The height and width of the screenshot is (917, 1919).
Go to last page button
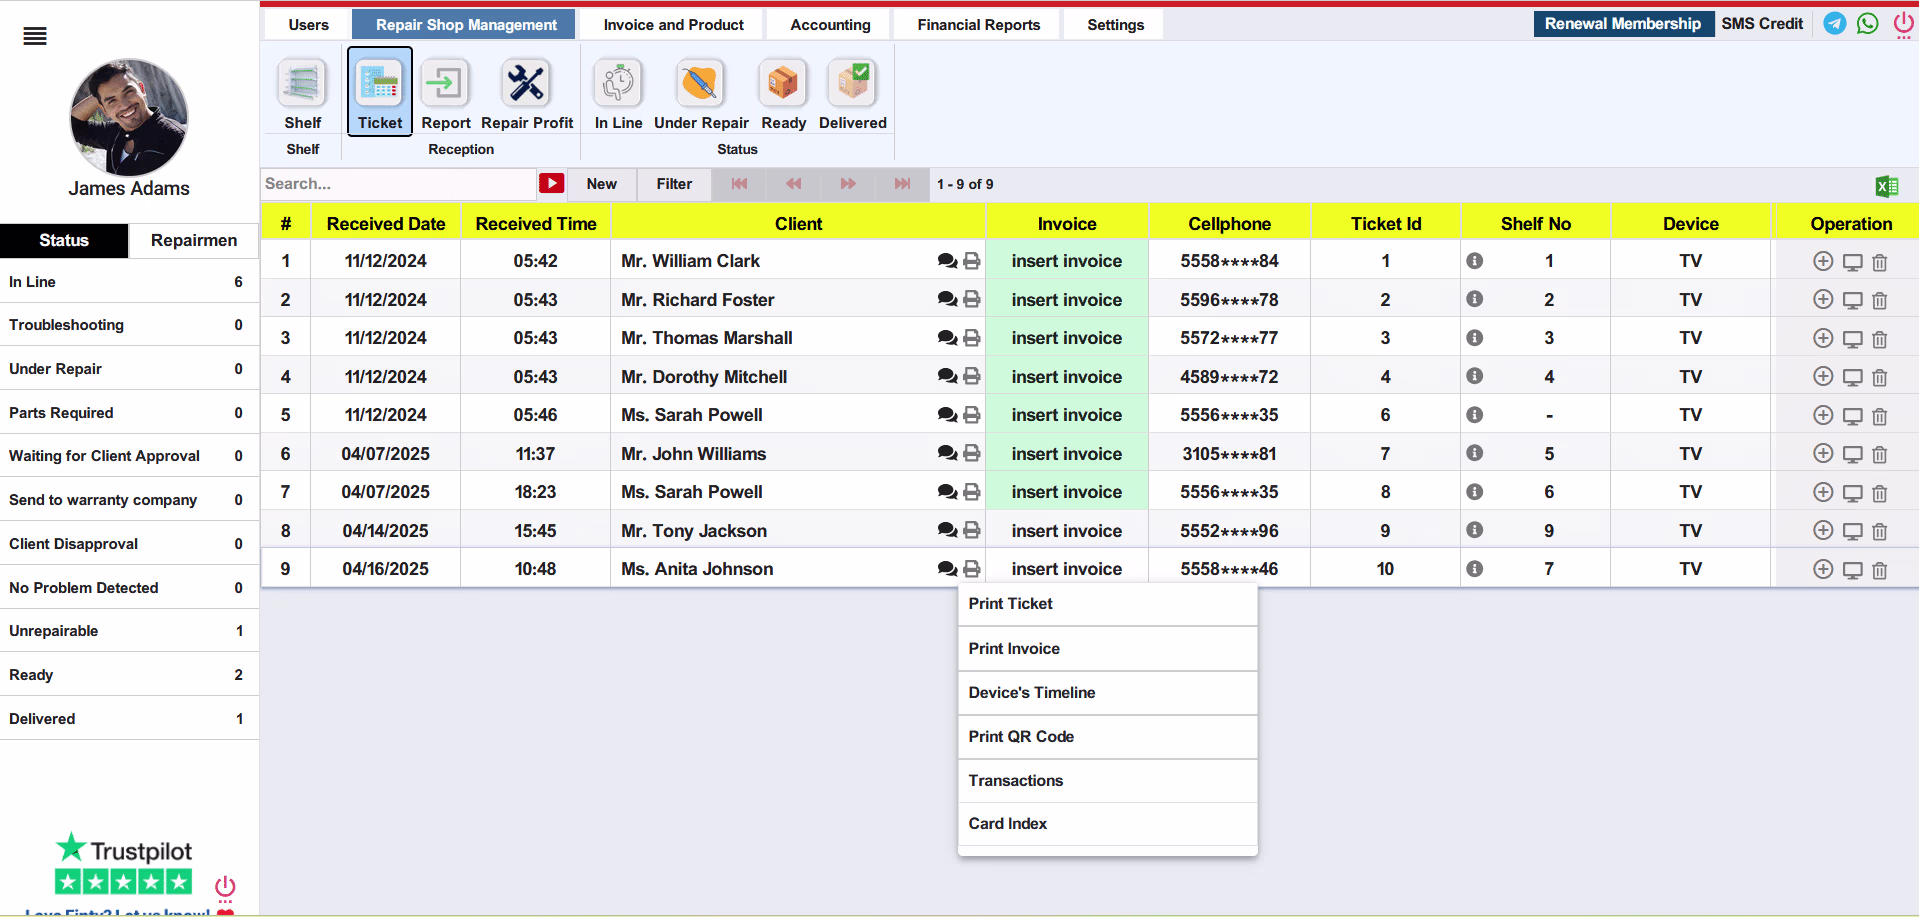[x=902, y=184]
